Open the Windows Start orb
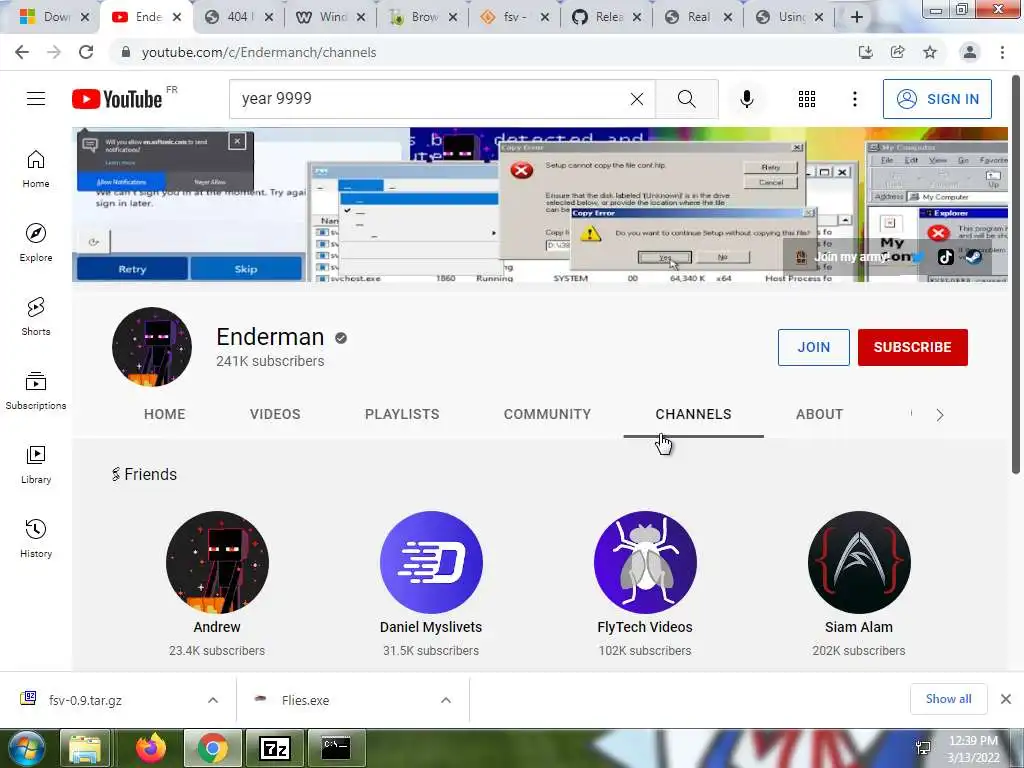1024x768 pixels. (26, 748)
